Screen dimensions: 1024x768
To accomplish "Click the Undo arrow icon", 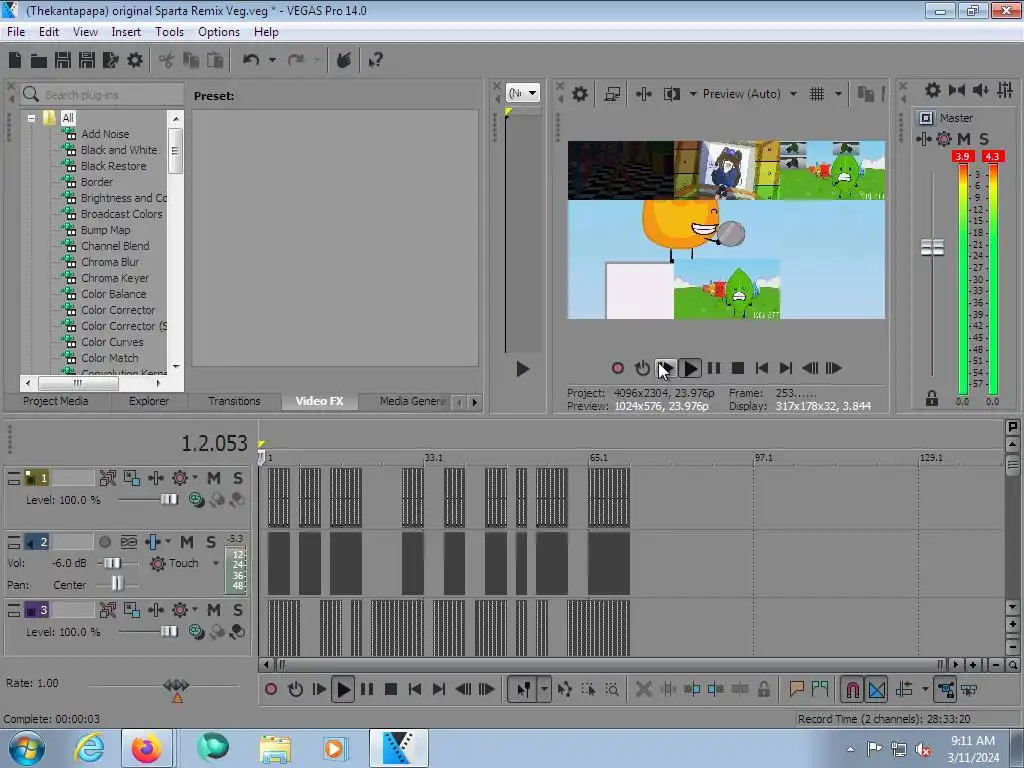I will click(x=251, y=60).
